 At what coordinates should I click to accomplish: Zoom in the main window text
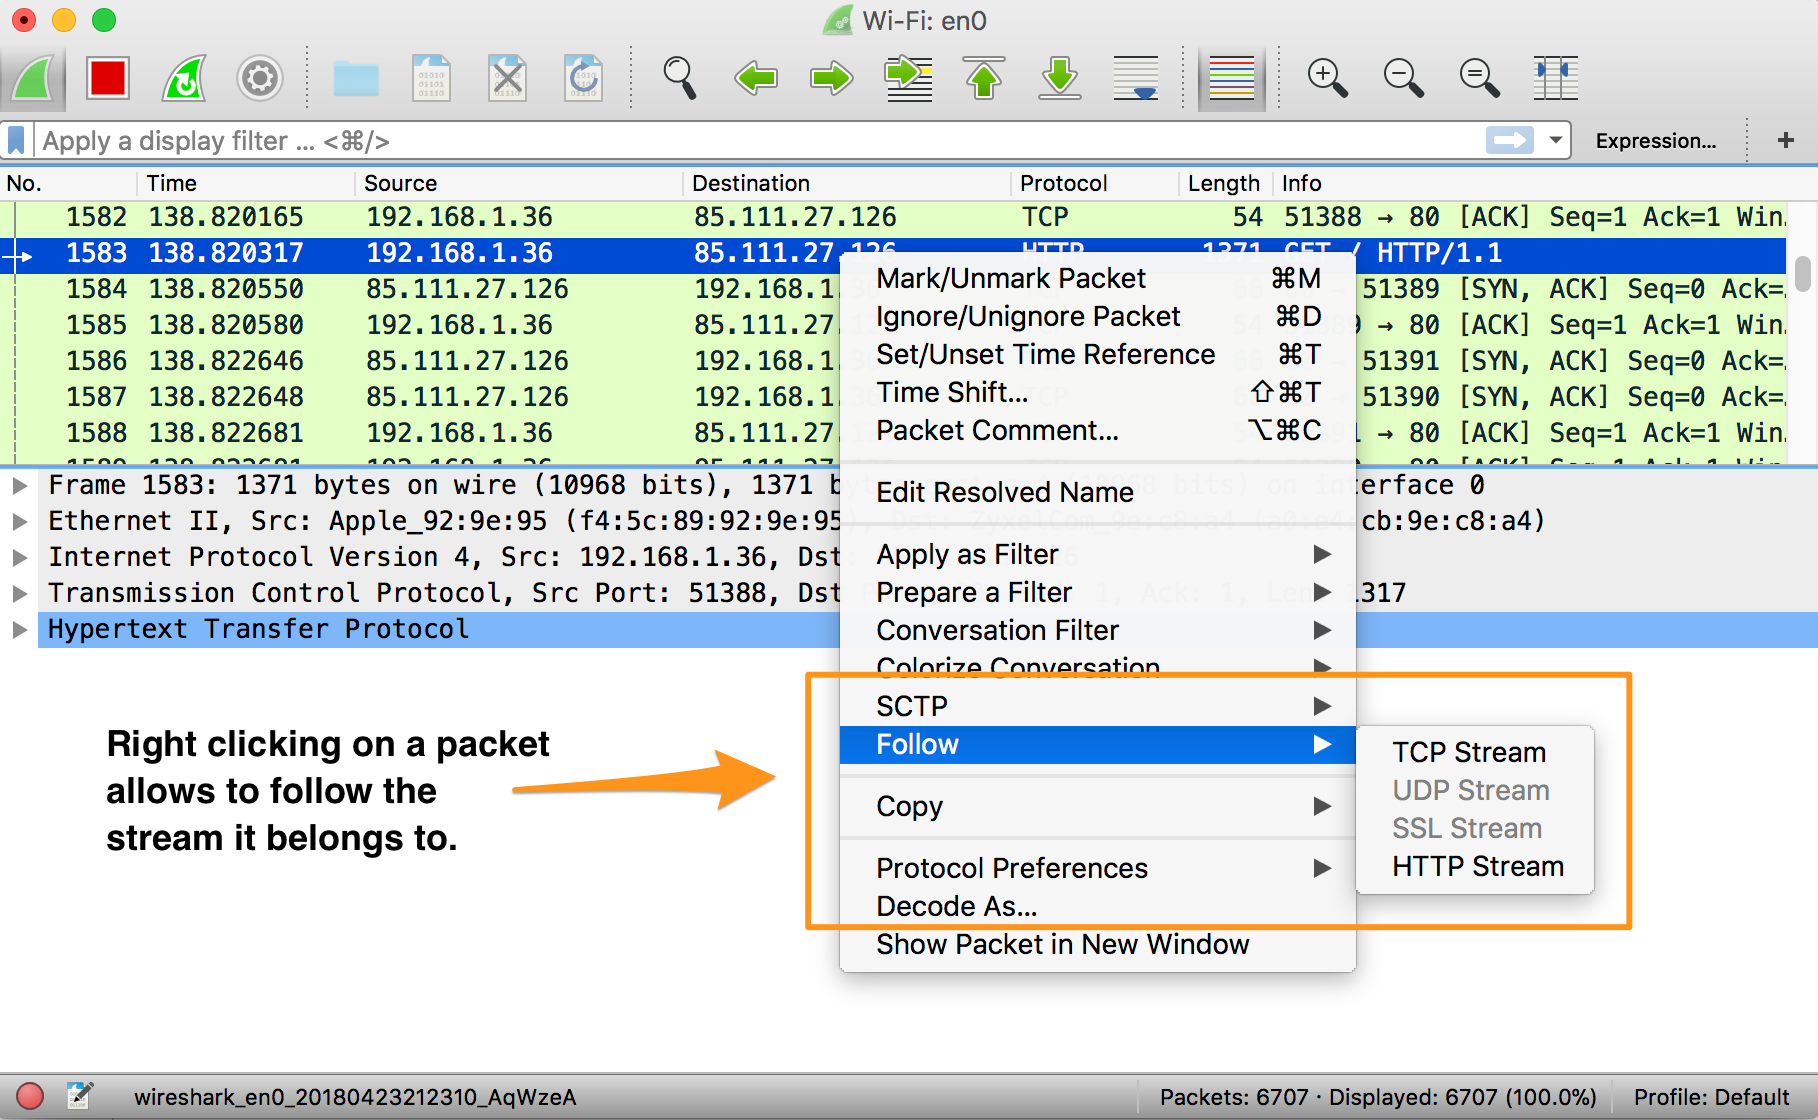pos(1327,78)
